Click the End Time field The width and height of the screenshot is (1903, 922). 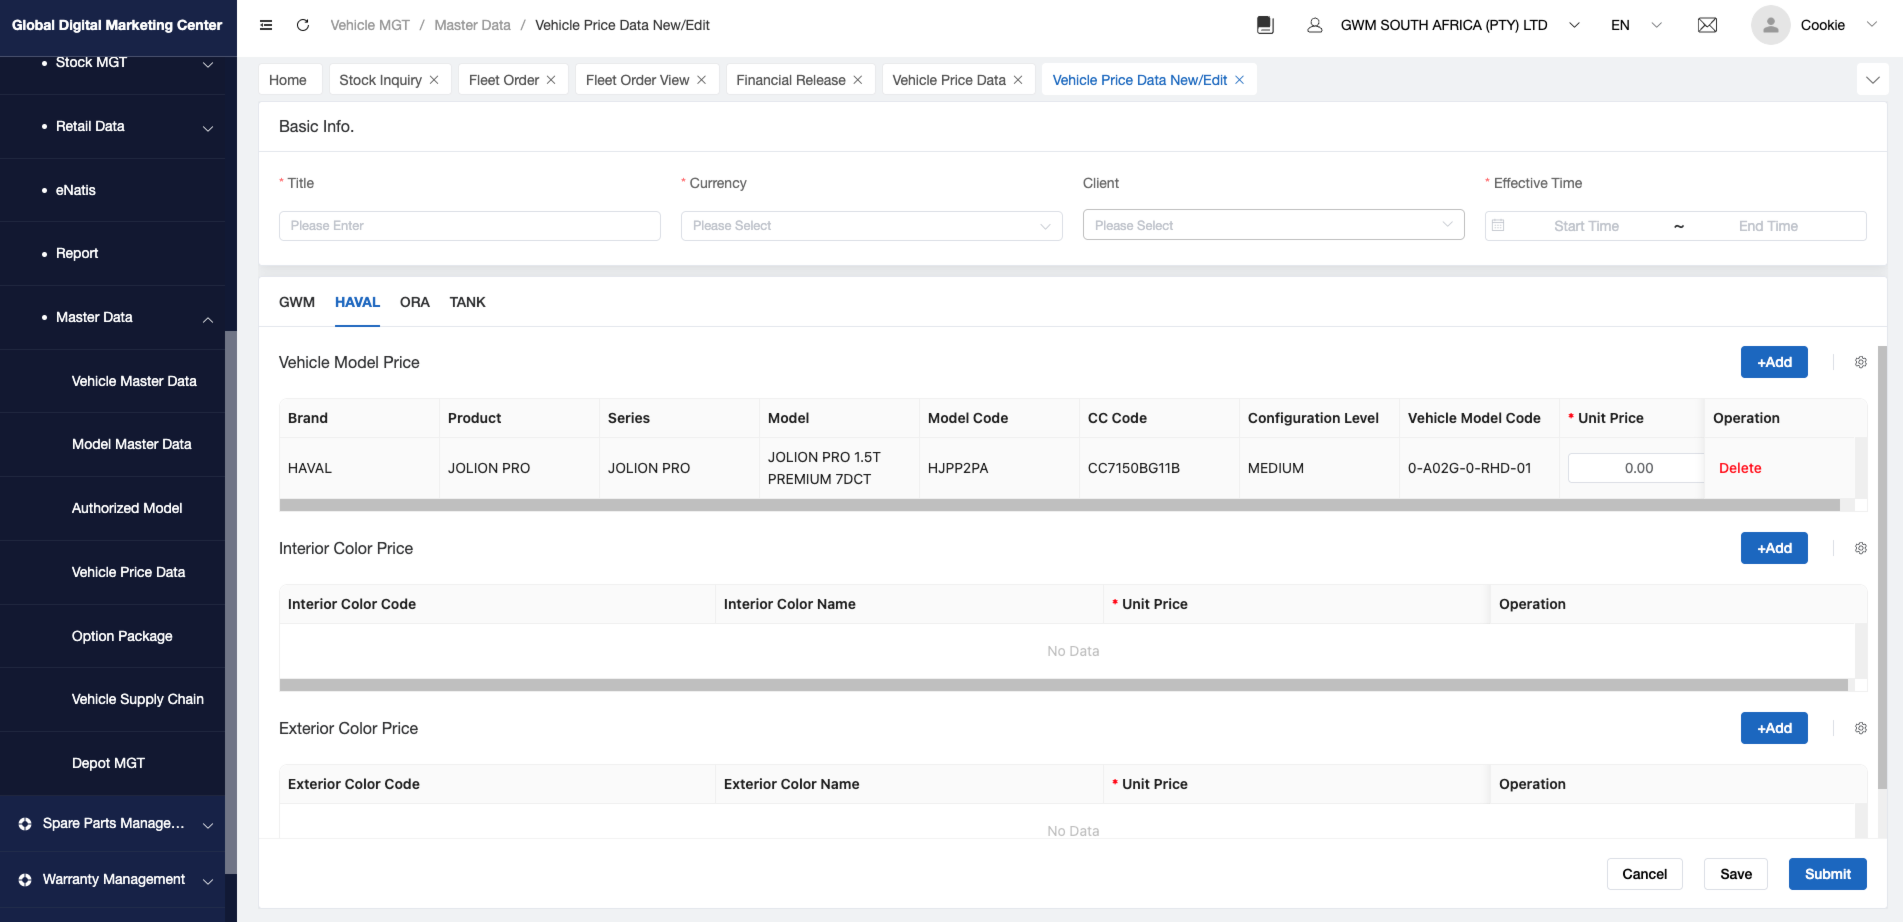(1768, 226)
